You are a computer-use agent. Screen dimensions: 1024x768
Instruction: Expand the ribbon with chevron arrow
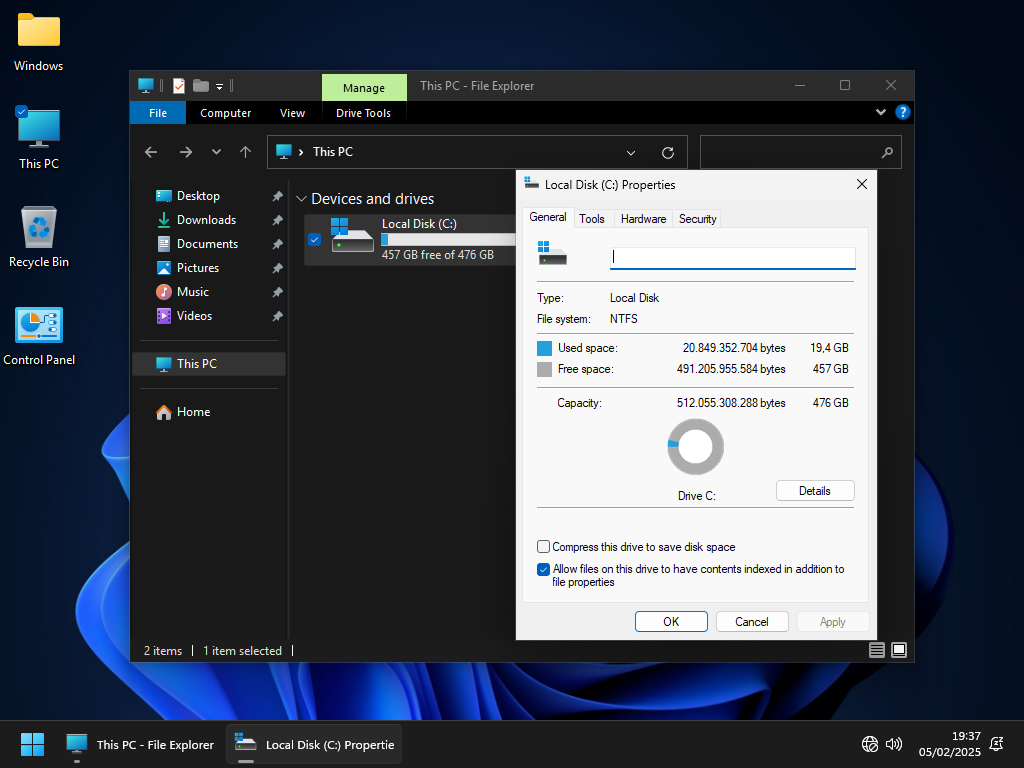(x=880, y=112)
